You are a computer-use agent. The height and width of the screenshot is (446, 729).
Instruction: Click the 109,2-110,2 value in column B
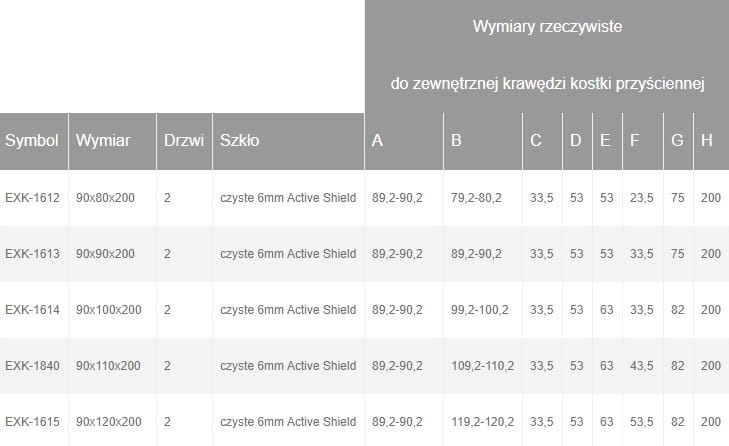pyautogui.click(x=481, y=366)
